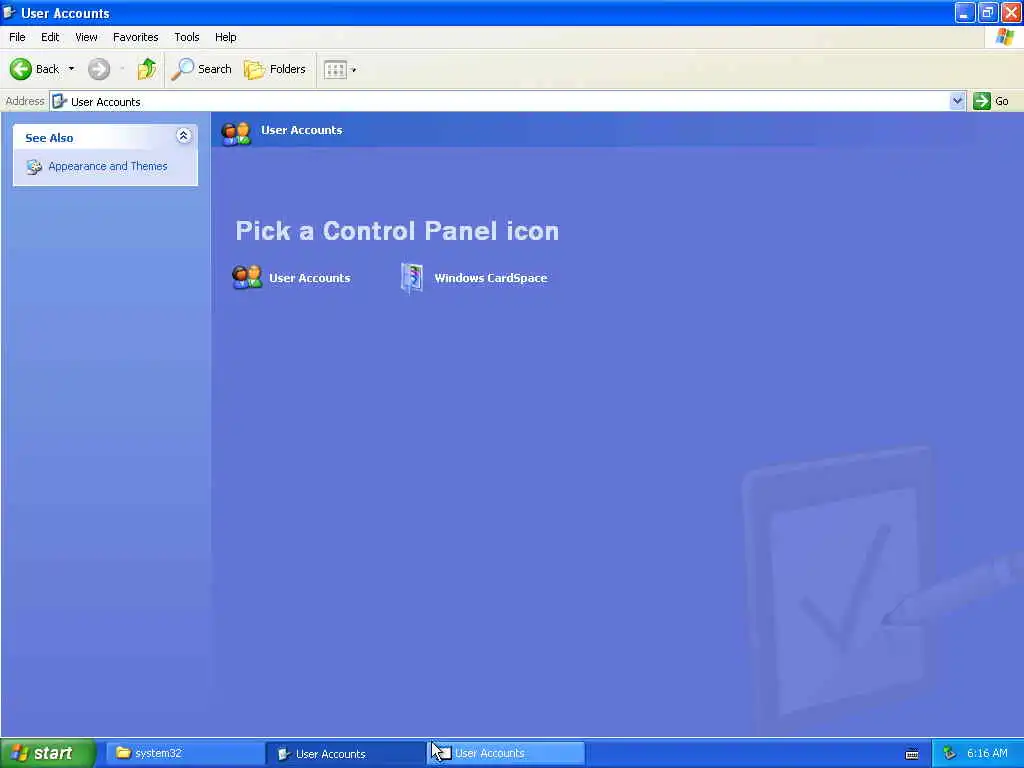Close the User Accounts window
This screenshot has width=1024, height=768.
(x=1011, y=12)
